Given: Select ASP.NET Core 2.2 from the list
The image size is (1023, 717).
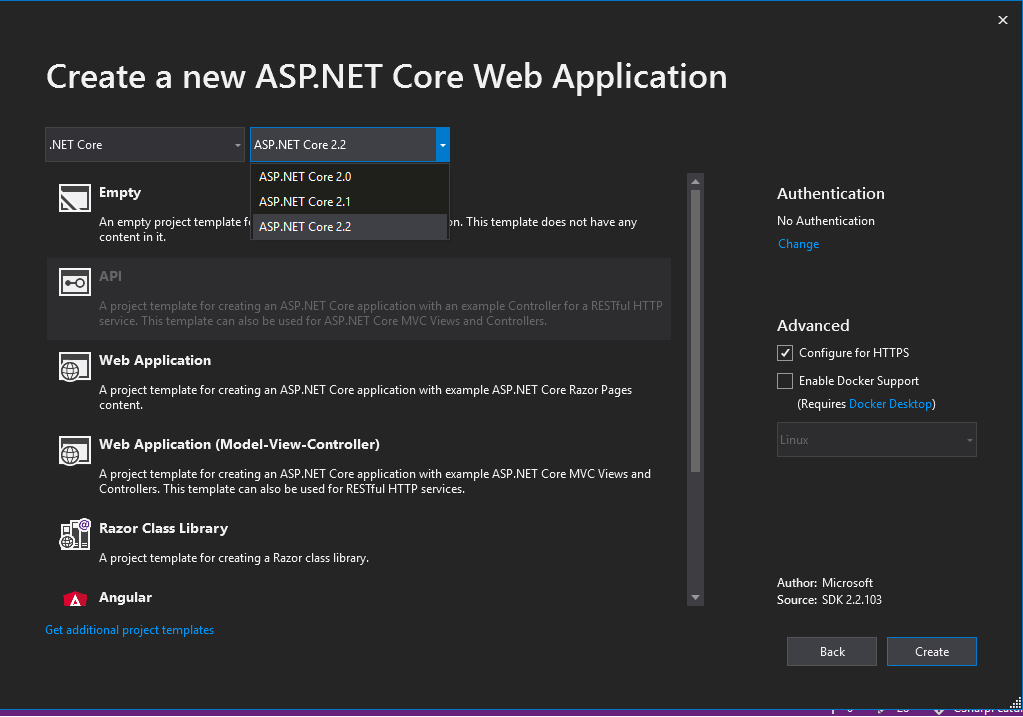Looking at the screenshot, I should (x=350, y=226).
